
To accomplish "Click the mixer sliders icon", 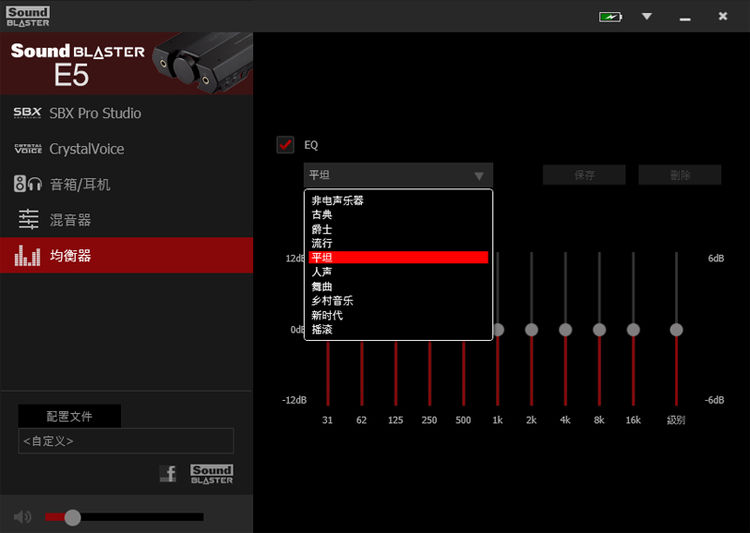I will (28, 220).
